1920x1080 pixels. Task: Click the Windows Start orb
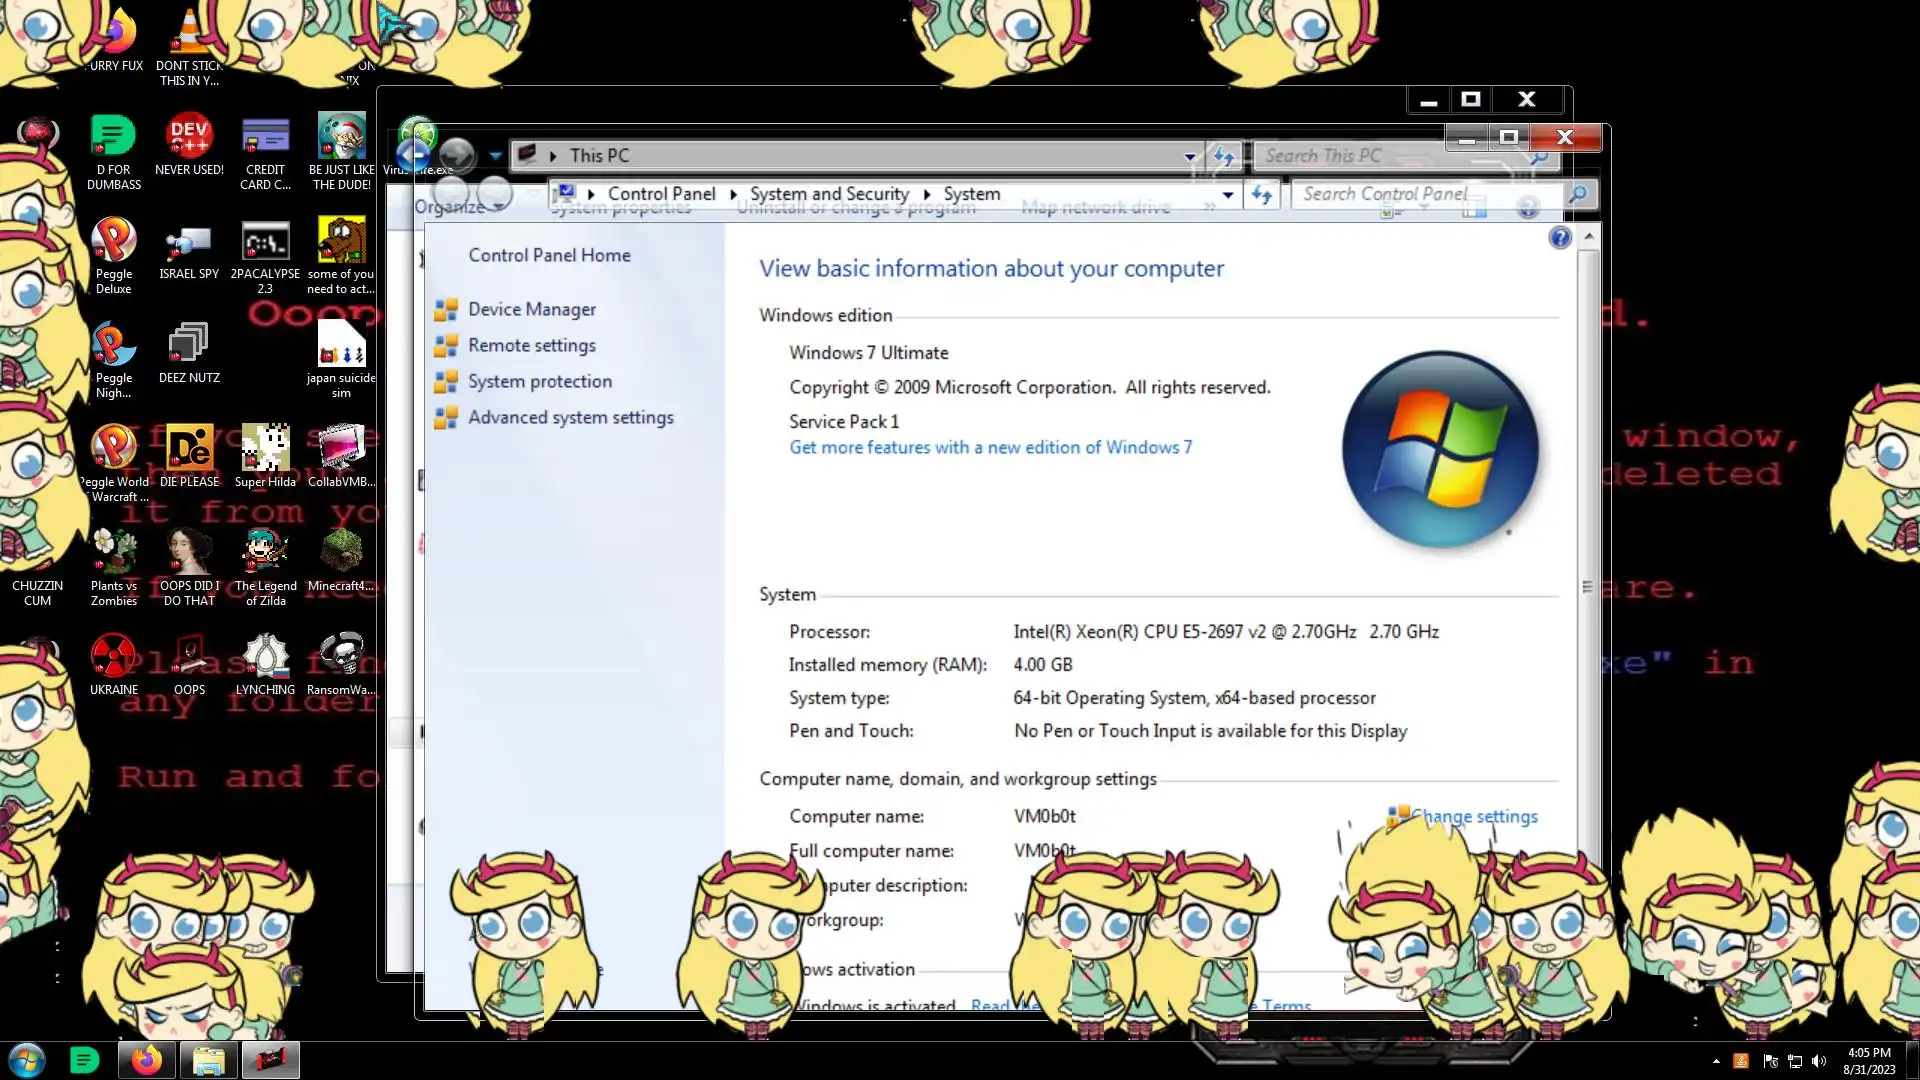pos(27,1060)
